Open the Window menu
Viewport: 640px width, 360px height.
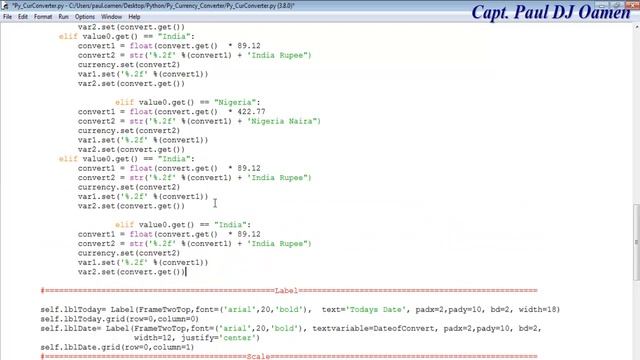pyautogui.click(x=111, y=17)
